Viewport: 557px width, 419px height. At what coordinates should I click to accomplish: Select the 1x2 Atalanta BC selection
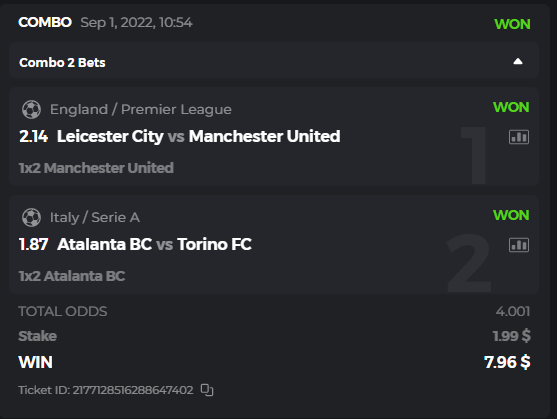click(72, 276)
